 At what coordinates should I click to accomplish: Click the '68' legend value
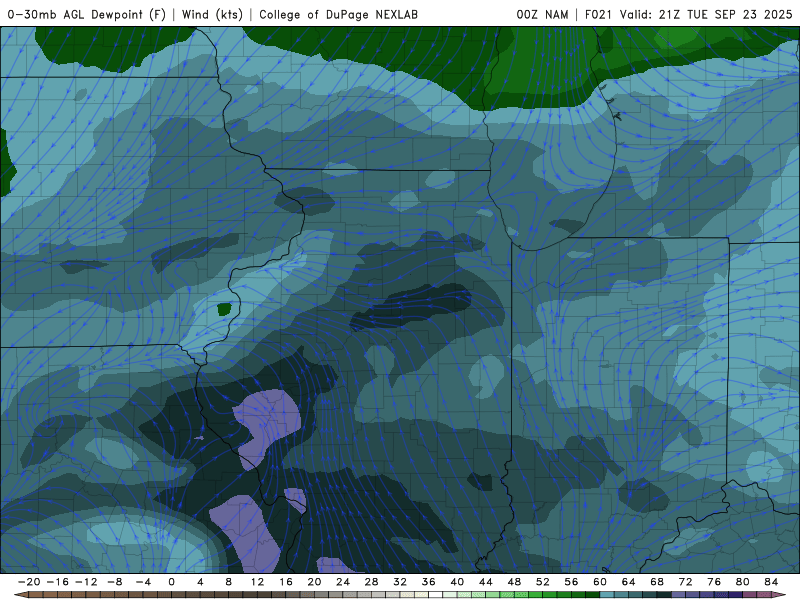point(657,582)
